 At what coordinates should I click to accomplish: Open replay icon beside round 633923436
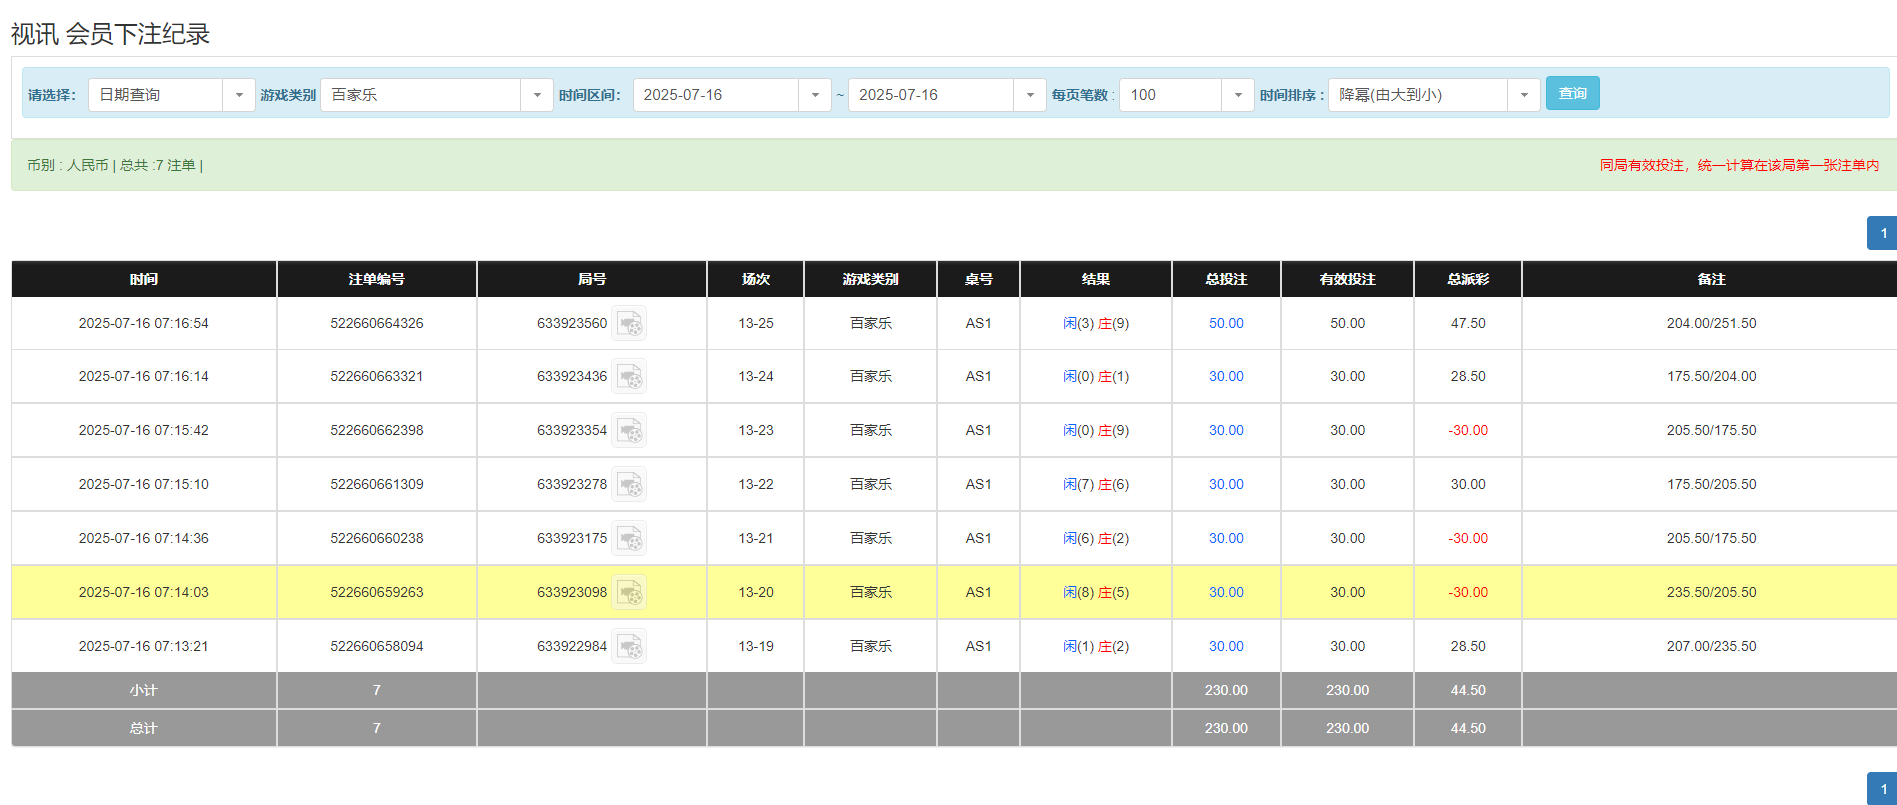629,377
